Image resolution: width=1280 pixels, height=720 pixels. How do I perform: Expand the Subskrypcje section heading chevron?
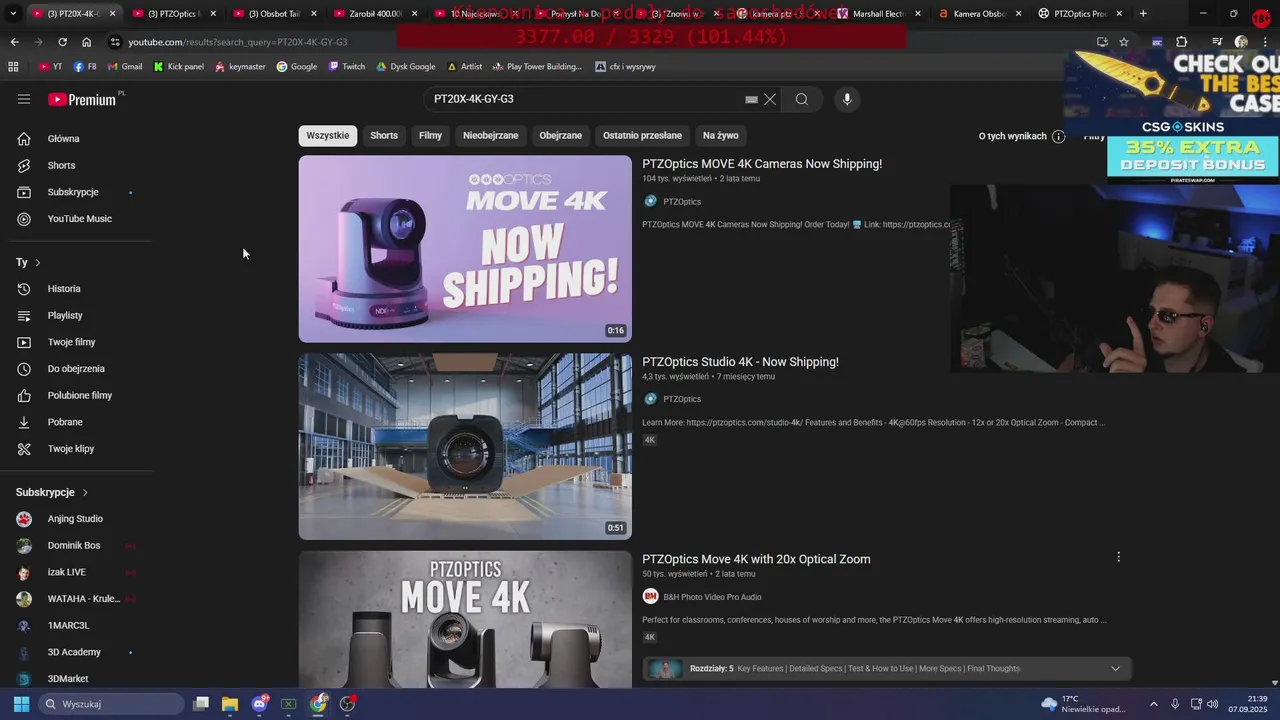(85, 493)
